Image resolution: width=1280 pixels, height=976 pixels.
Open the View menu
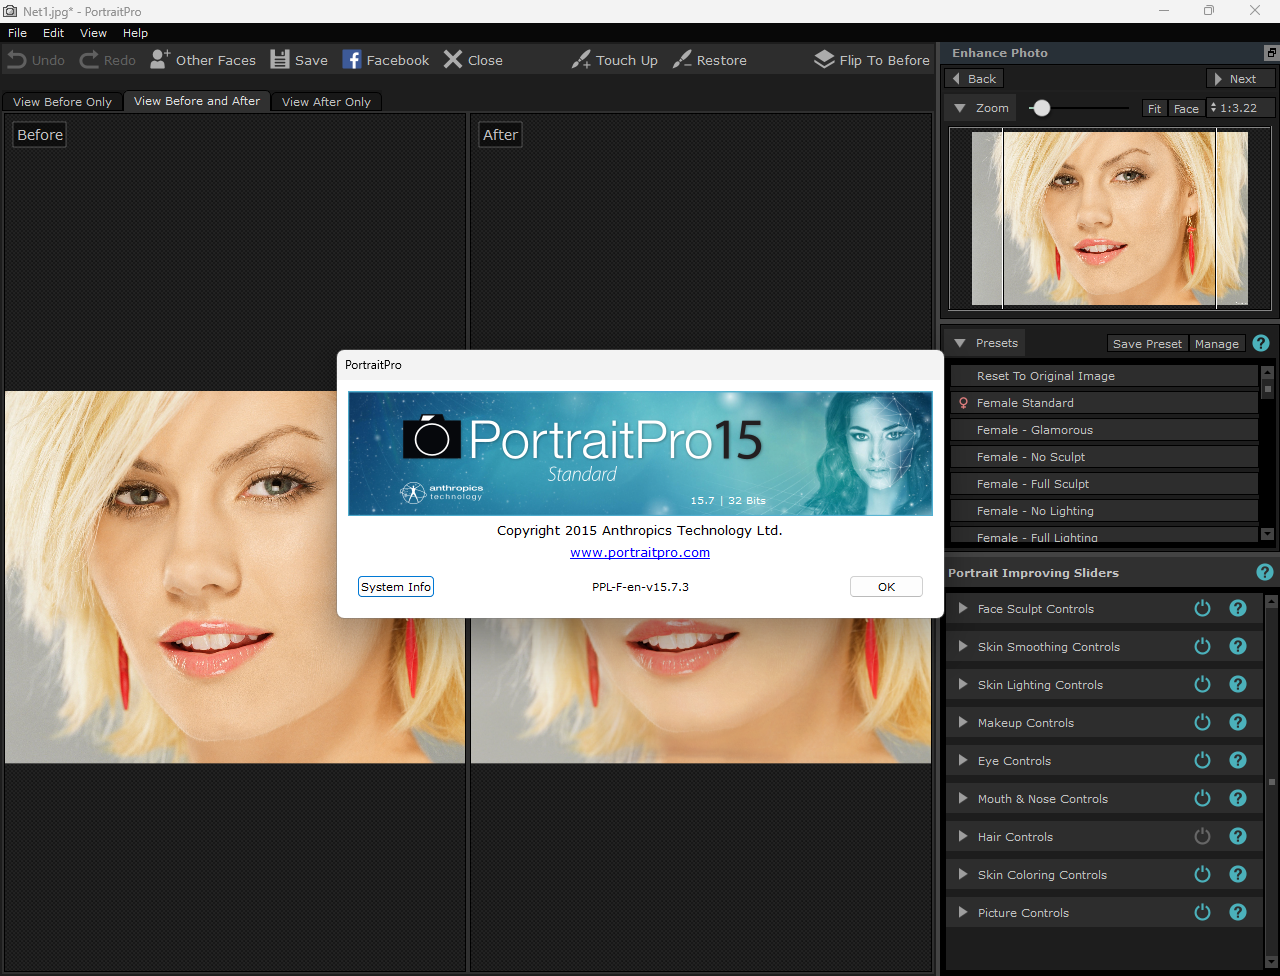coord(94,33)
